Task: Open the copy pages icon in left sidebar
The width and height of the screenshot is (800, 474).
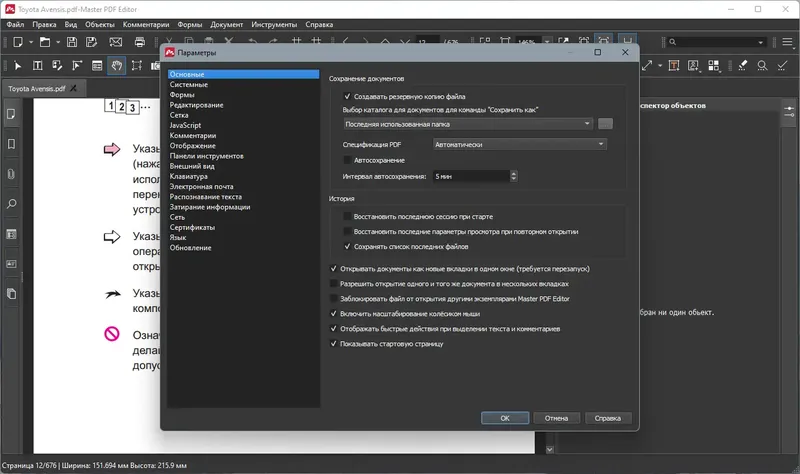Action: tap(11, 294)
